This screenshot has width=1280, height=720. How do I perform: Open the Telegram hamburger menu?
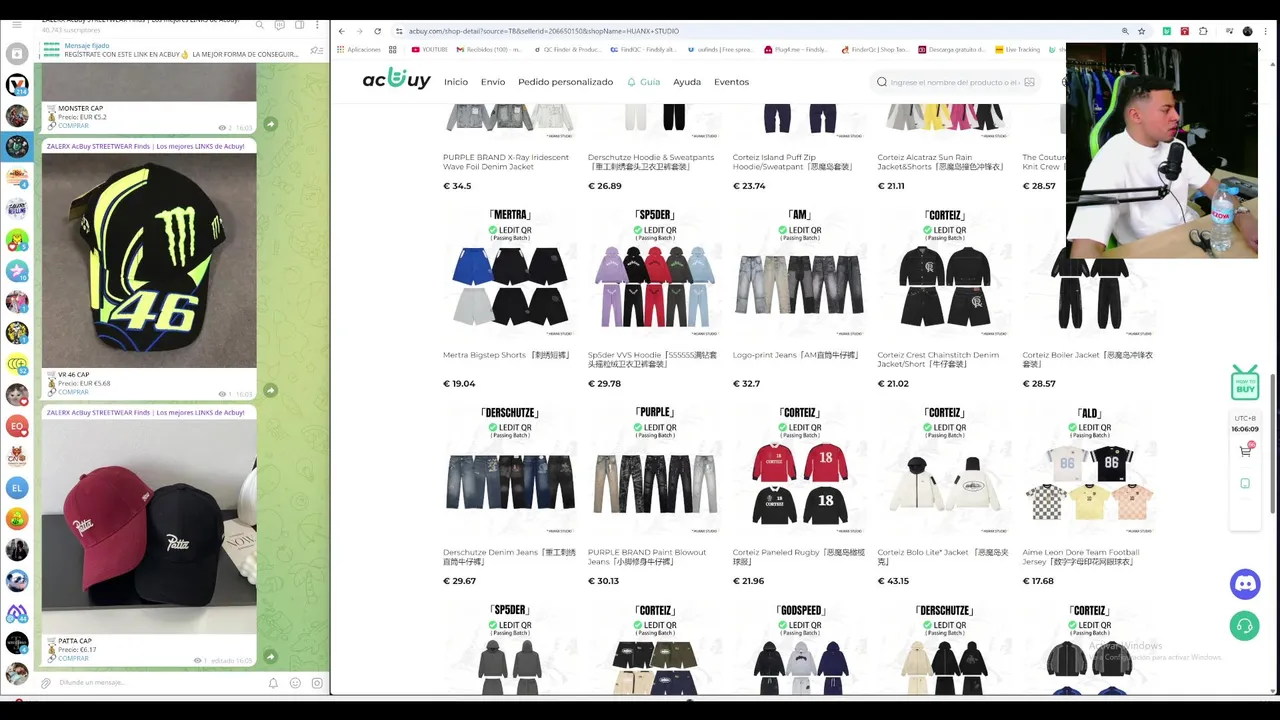point(17,27)
